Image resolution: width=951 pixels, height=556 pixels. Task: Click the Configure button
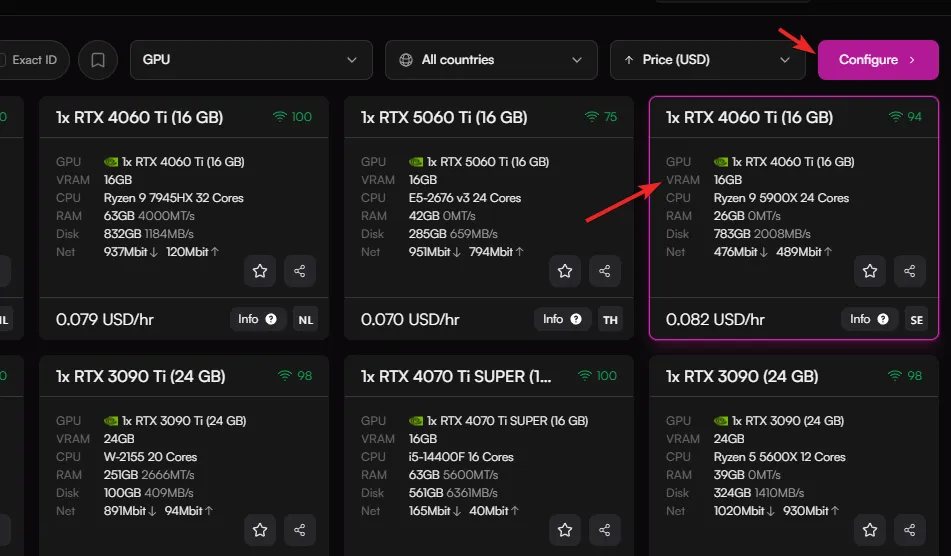pyautogui.click(x=878, y=60)
